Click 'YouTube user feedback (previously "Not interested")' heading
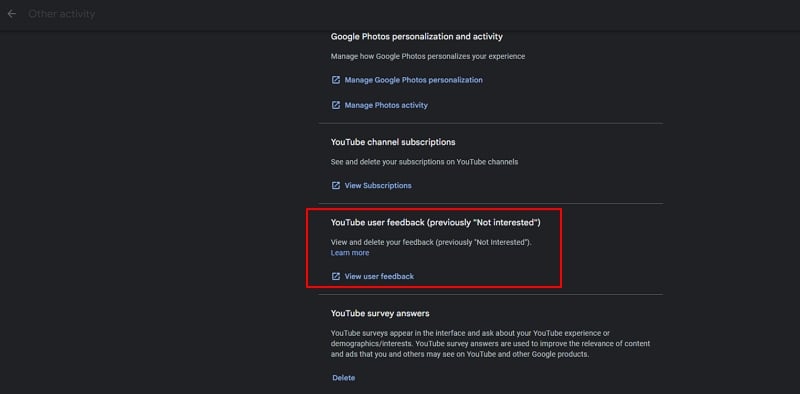This screenshot has height=394, width=800. 436,223
